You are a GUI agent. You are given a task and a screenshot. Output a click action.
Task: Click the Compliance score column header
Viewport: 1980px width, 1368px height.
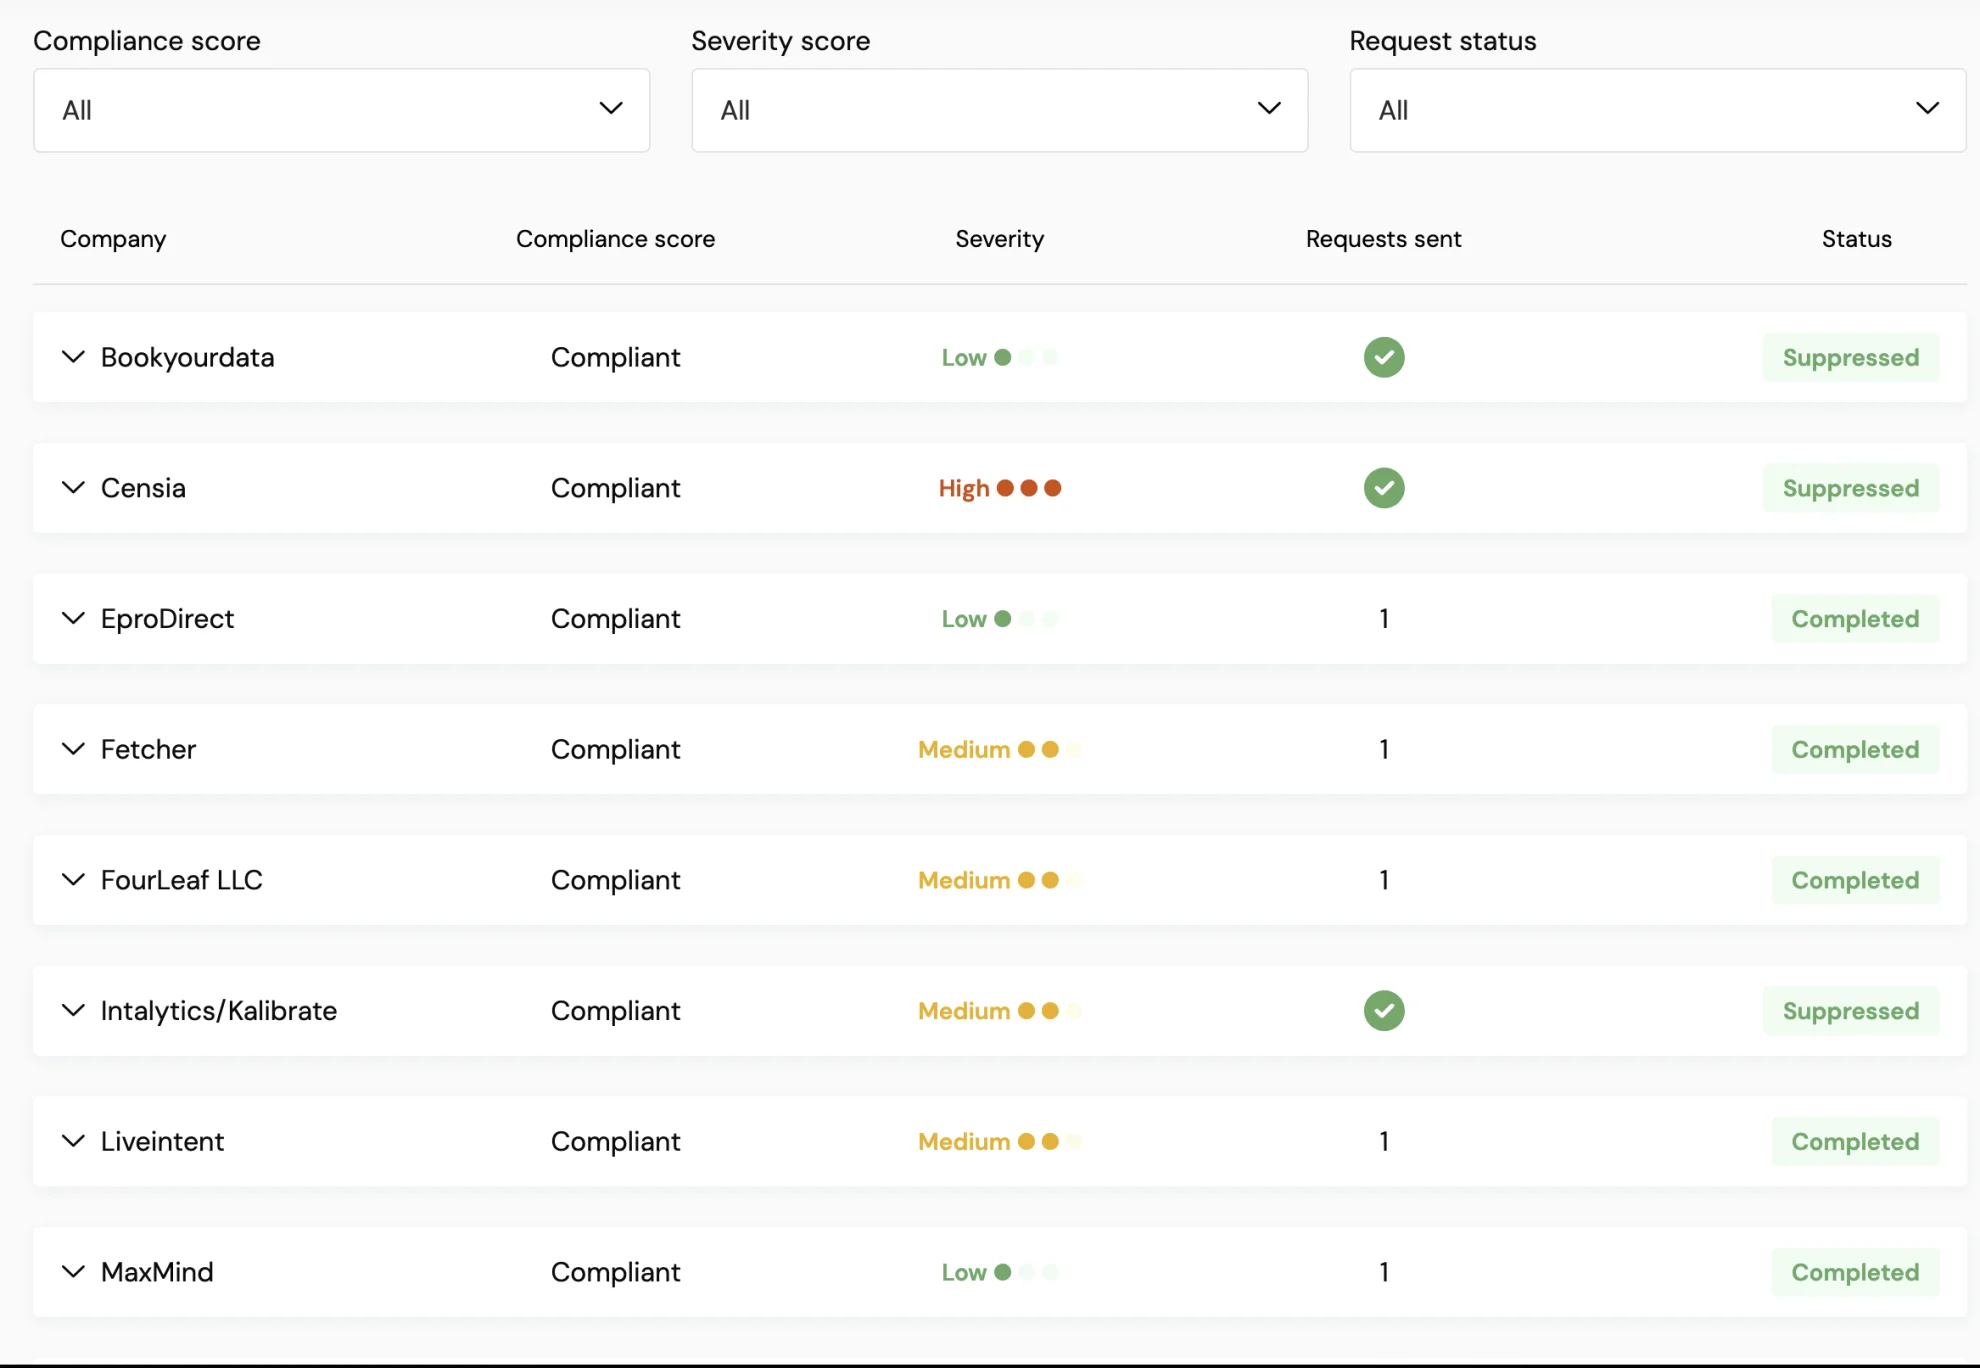coord(615,239)
